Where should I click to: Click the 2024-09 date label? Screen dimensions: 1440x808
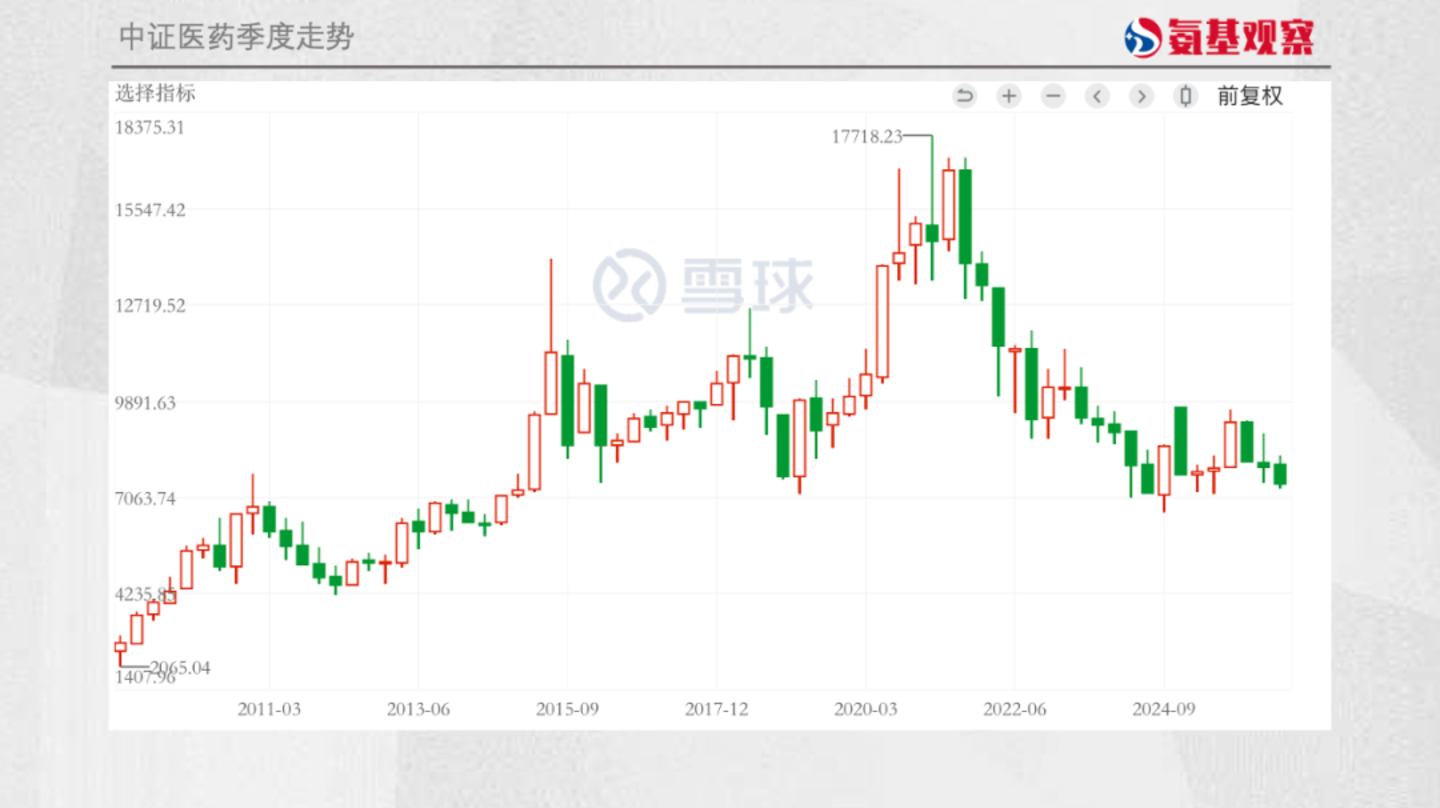(x=1164, y=709)
